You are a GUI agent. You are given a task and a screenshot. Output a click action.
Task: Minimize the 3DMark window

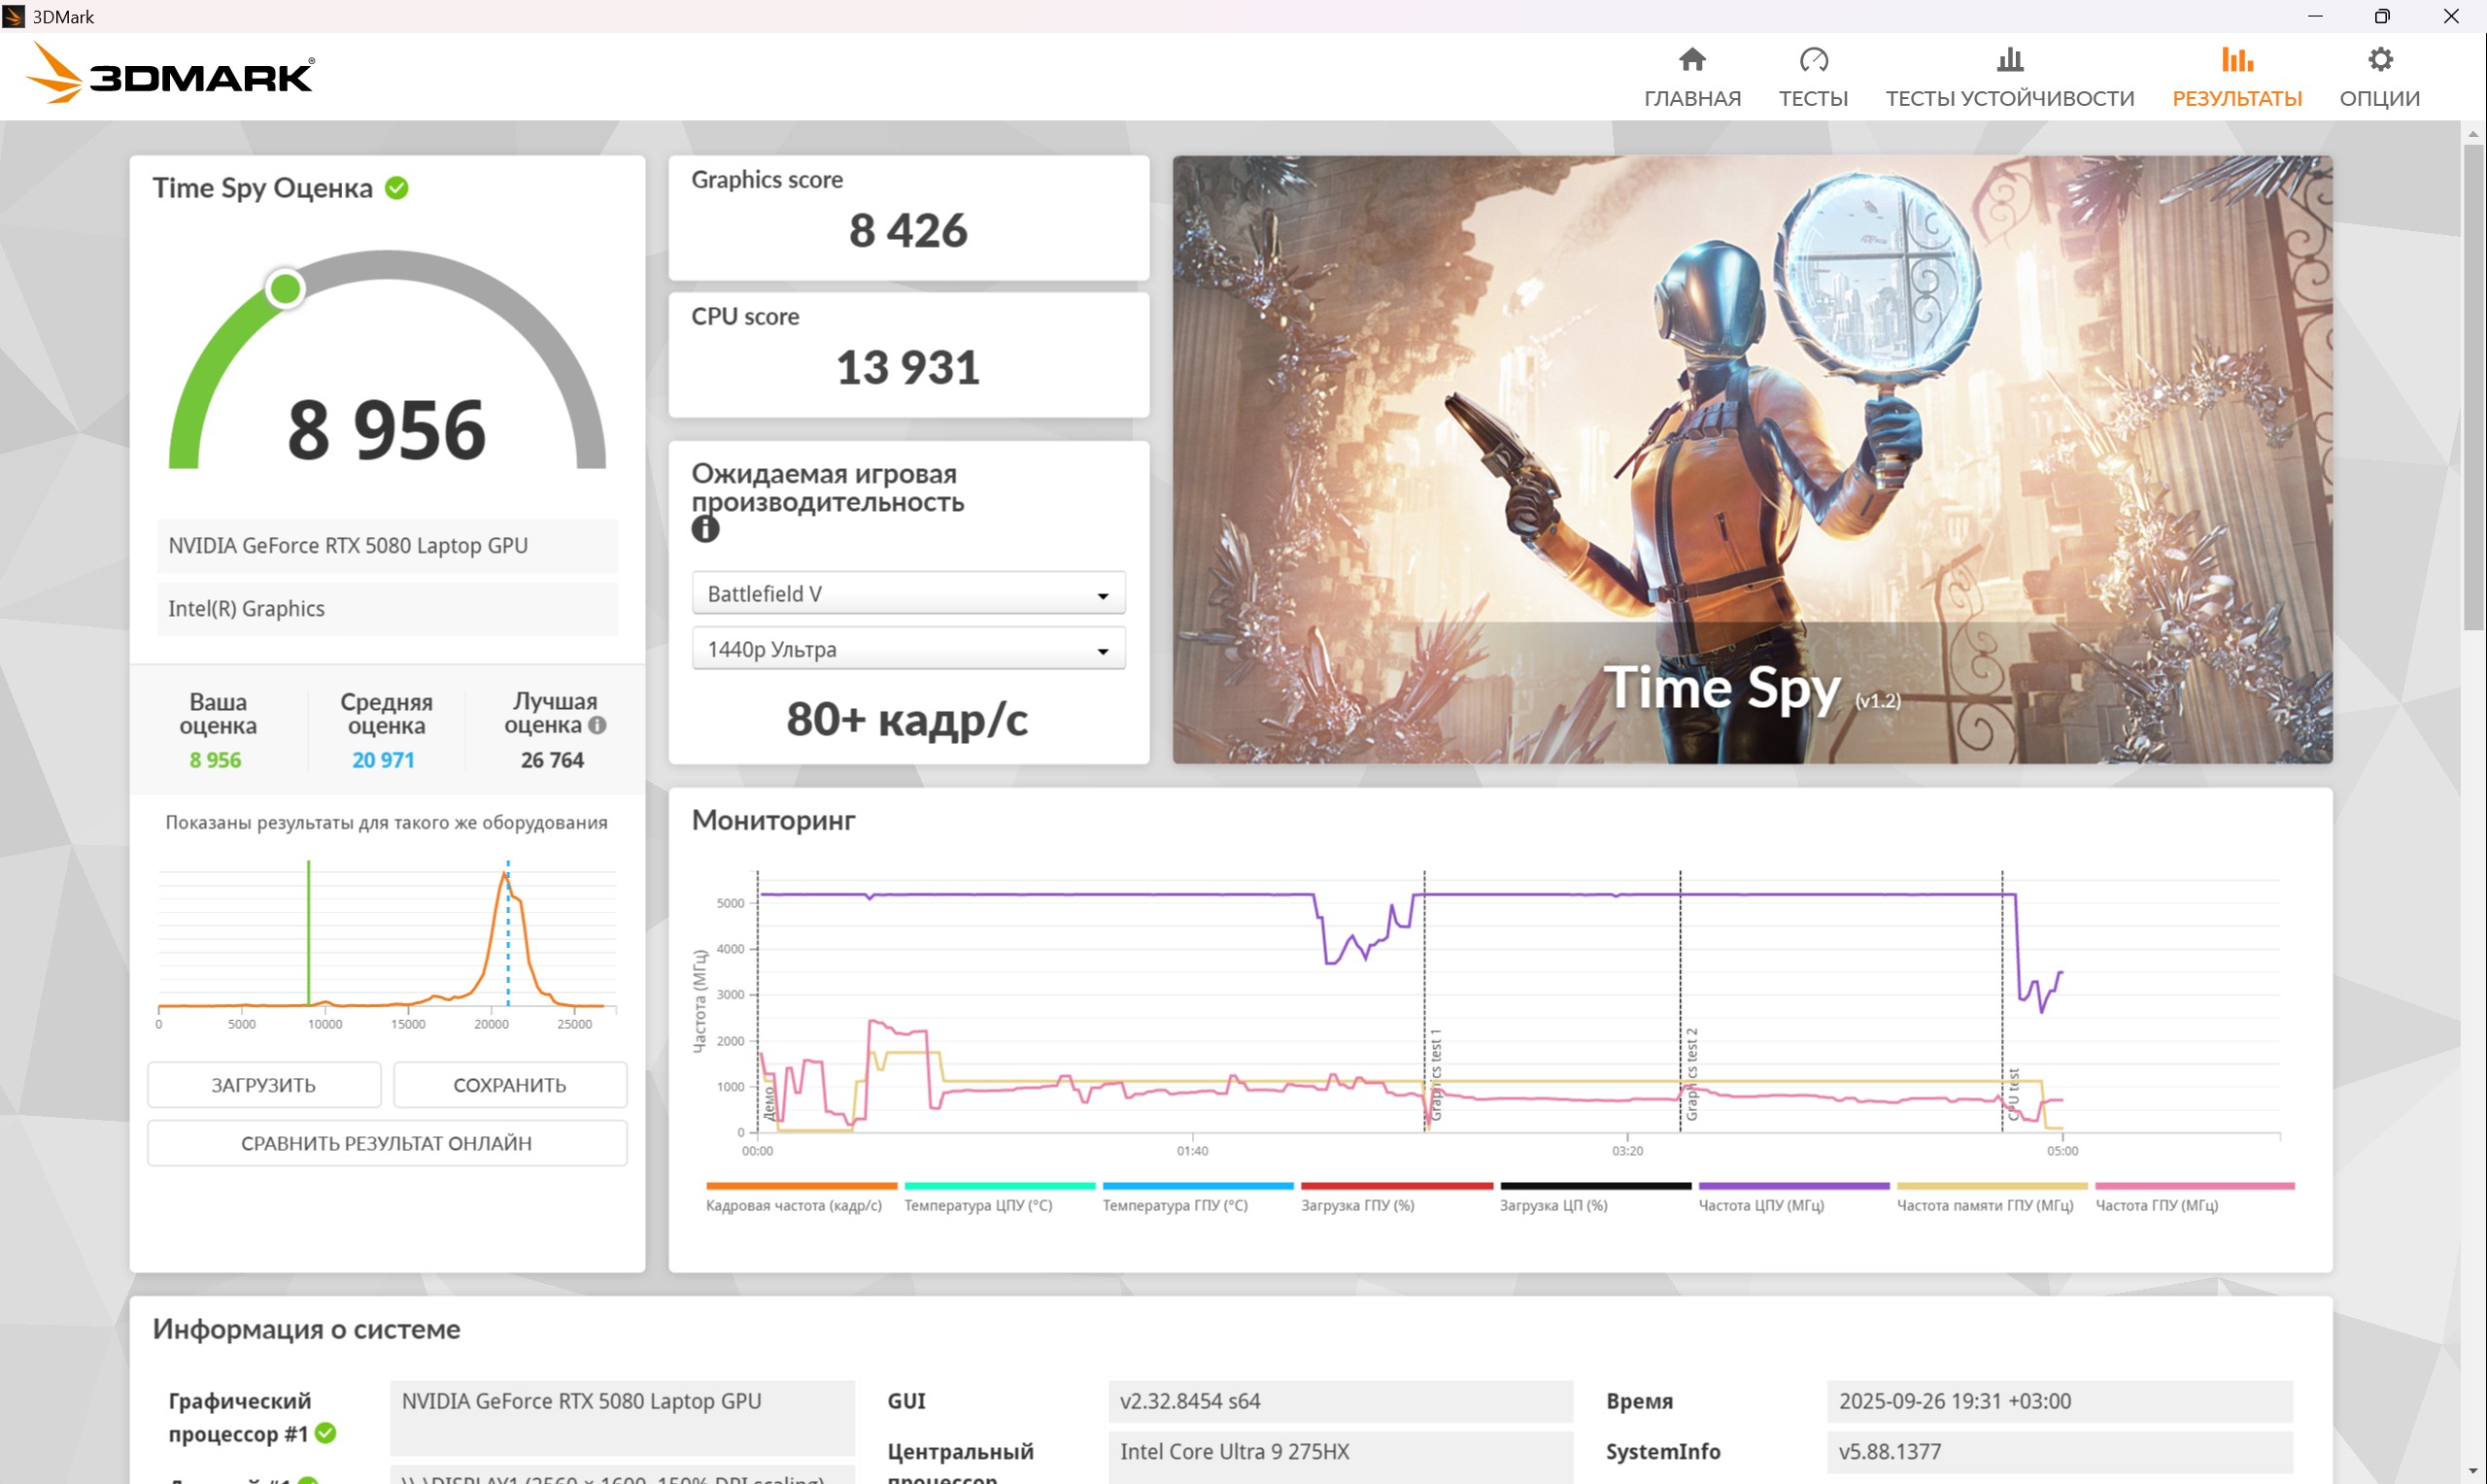pyautogui.click(x=2315, y=16)
